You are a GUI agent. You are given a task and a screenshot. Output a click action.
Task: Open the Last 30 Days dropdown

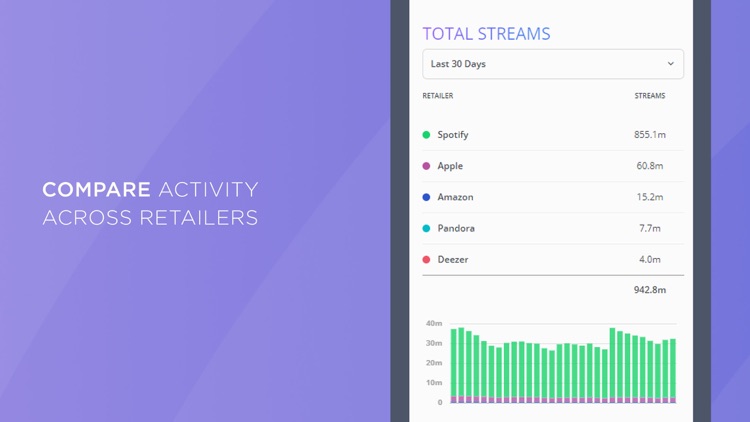[x=553, y=64]
